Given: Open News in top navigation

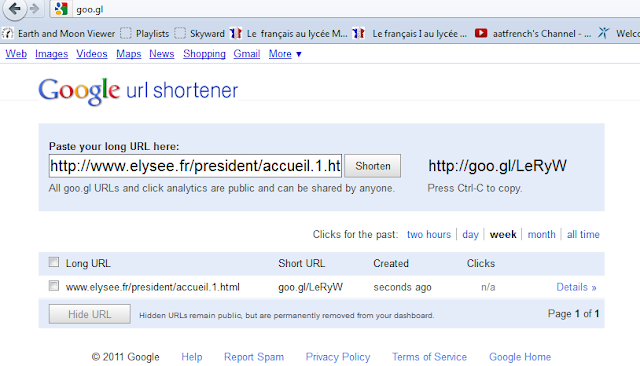Looking at the screenshot, I should point(162,54).
